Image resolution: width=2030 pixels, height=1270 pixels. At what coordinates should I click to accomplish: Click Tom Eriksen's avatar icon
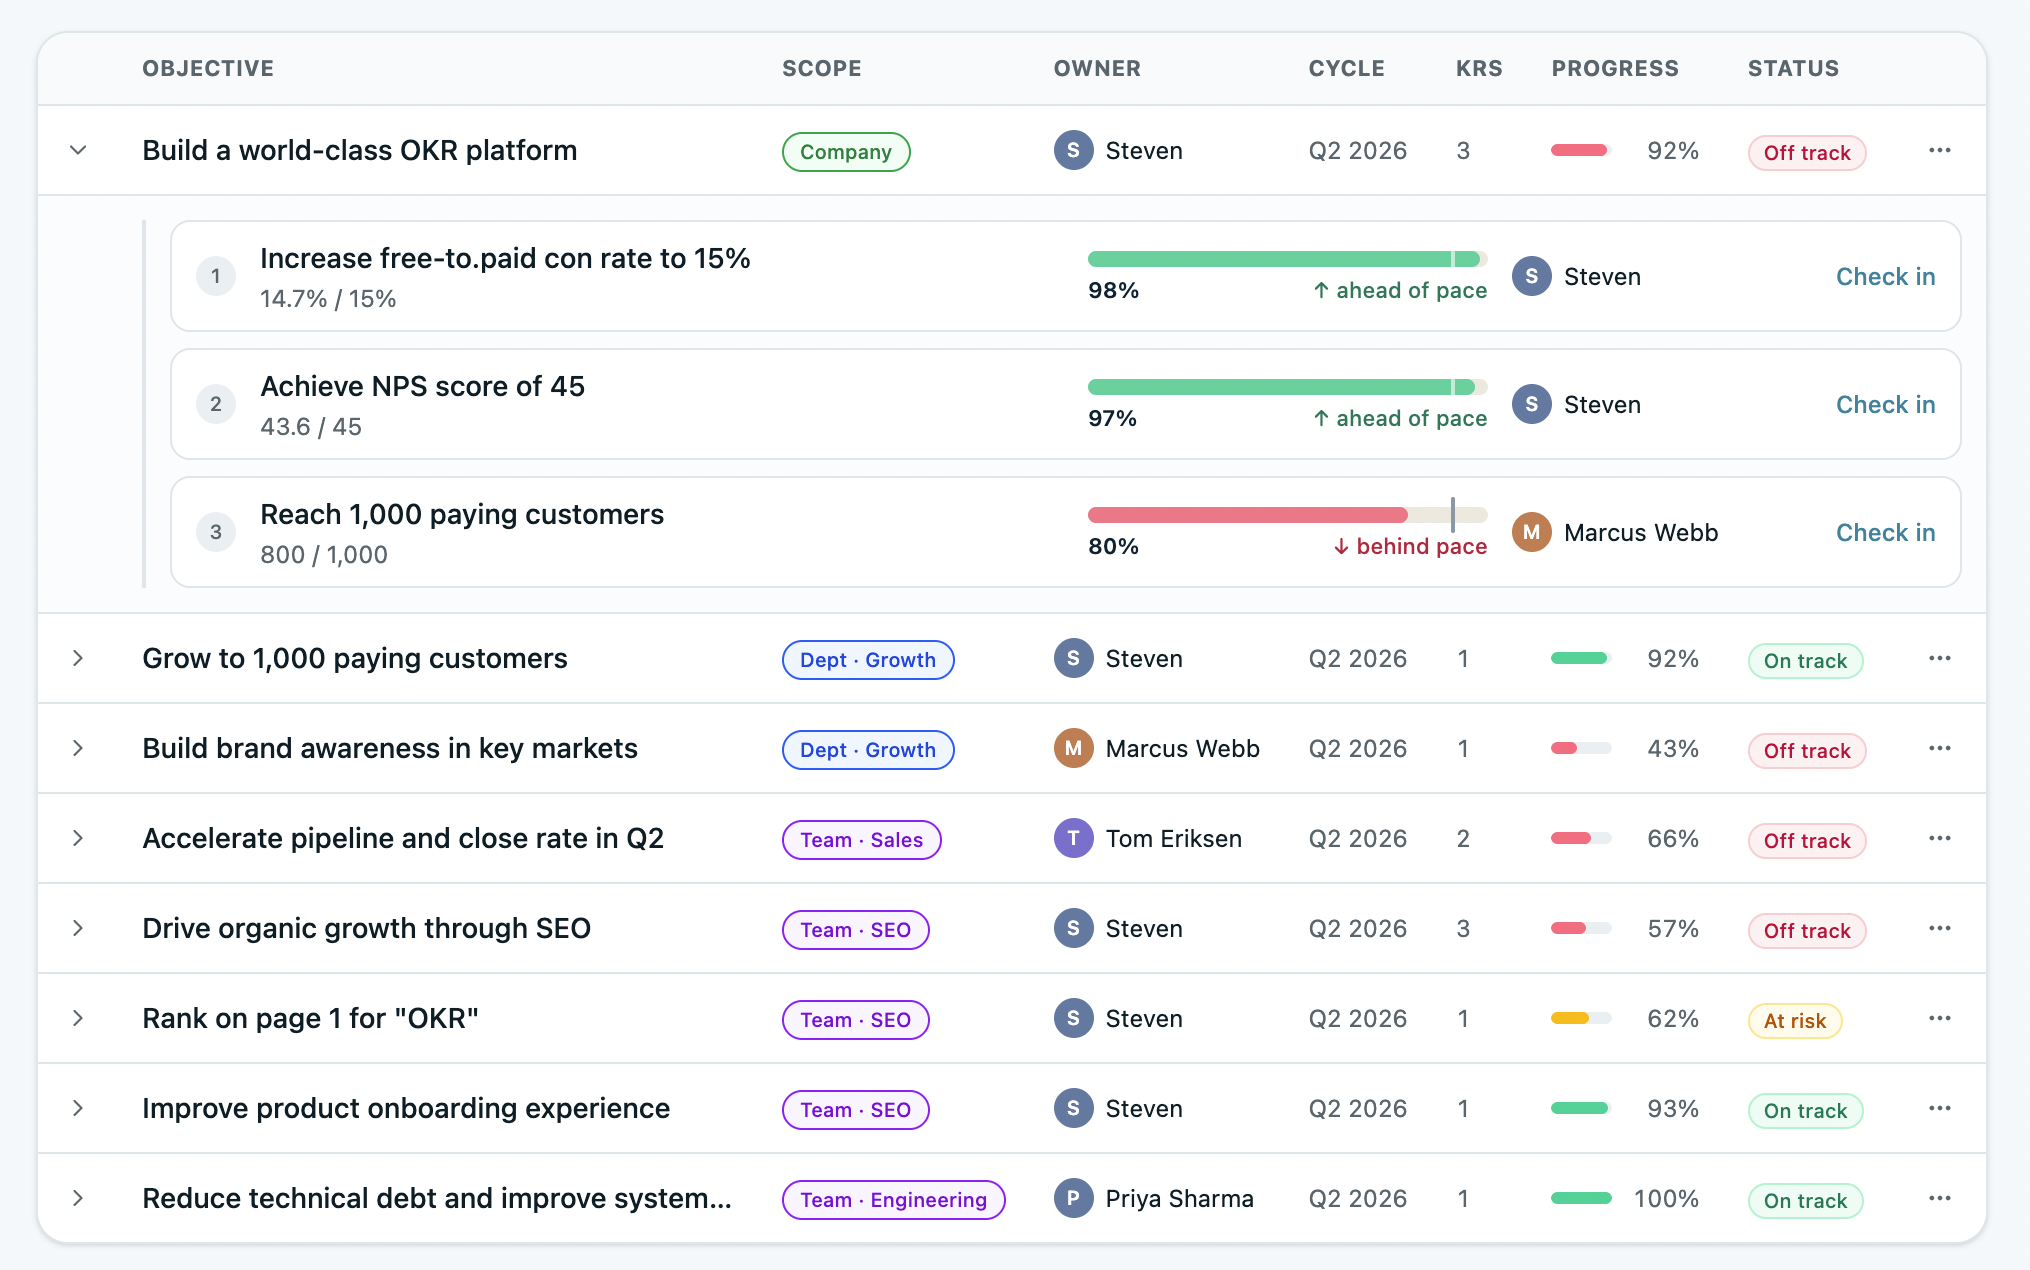coord(1073,839)
